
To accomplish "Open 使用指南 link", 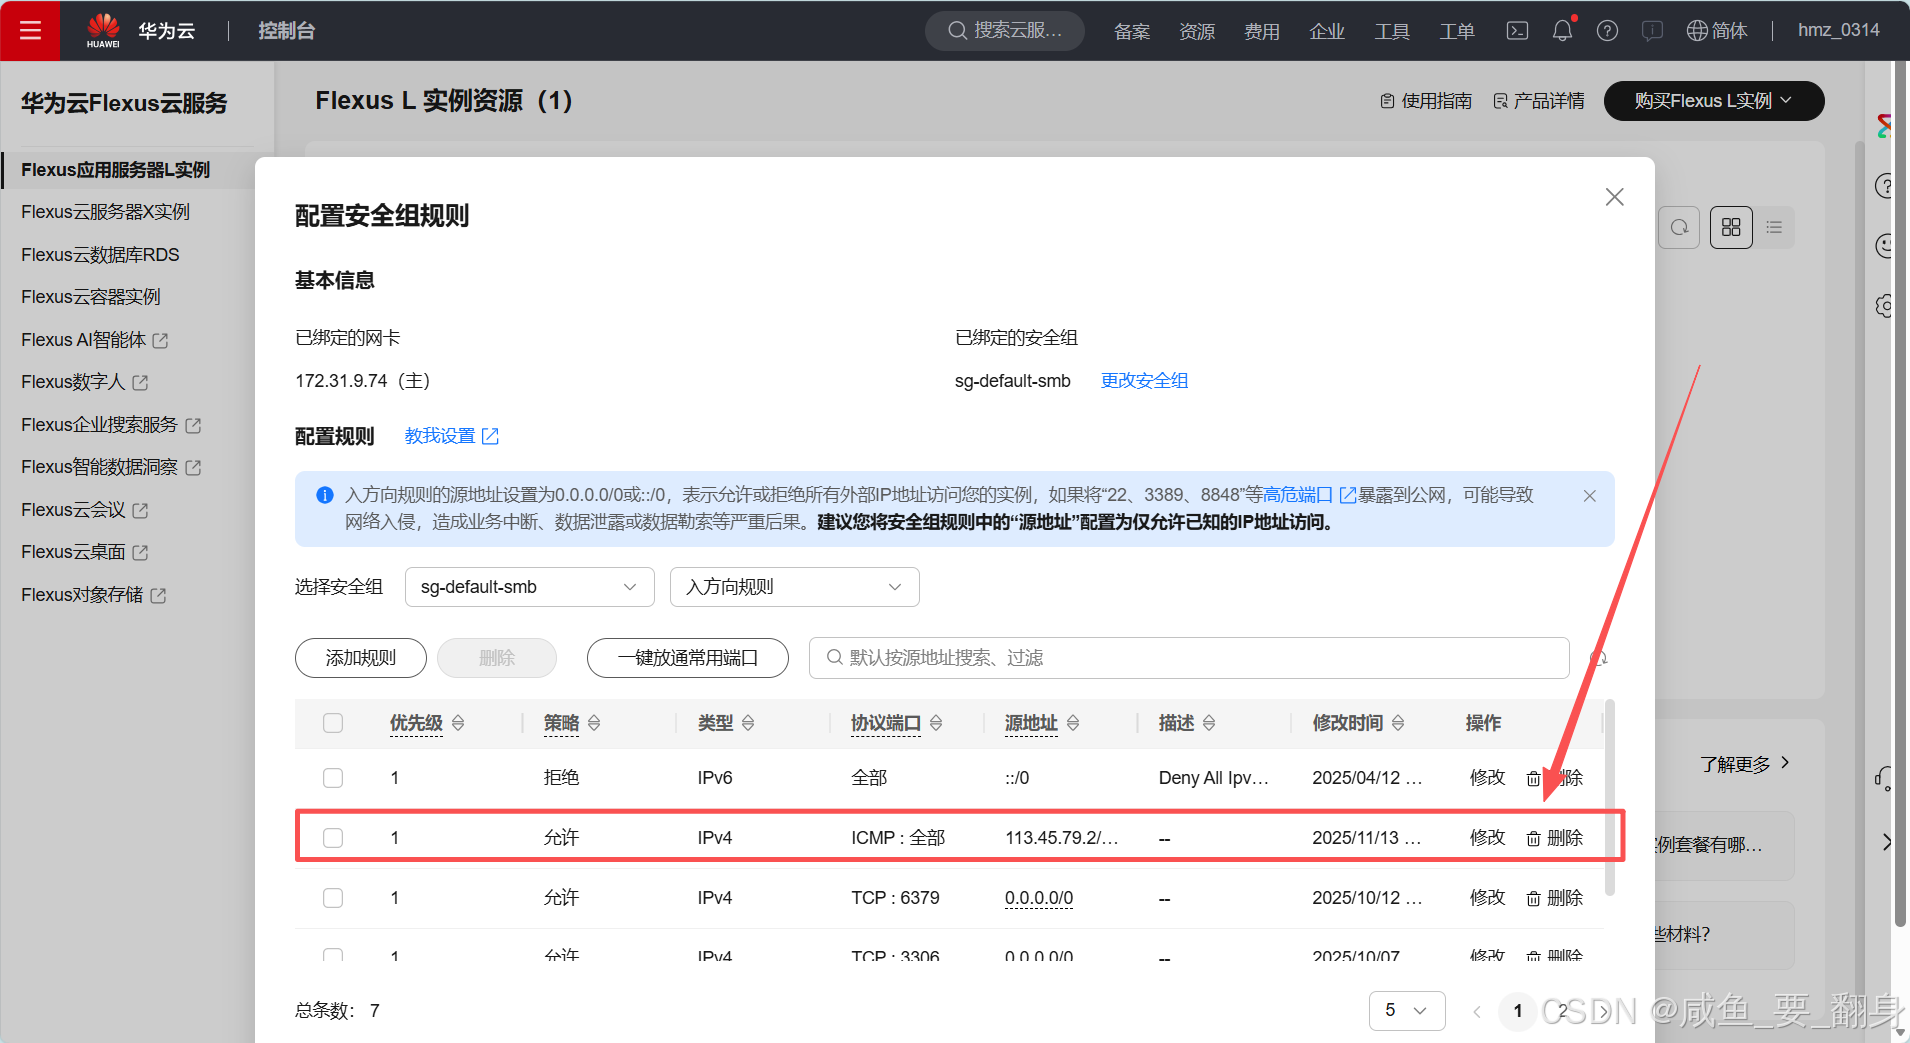I will [x=1426, y=101].
